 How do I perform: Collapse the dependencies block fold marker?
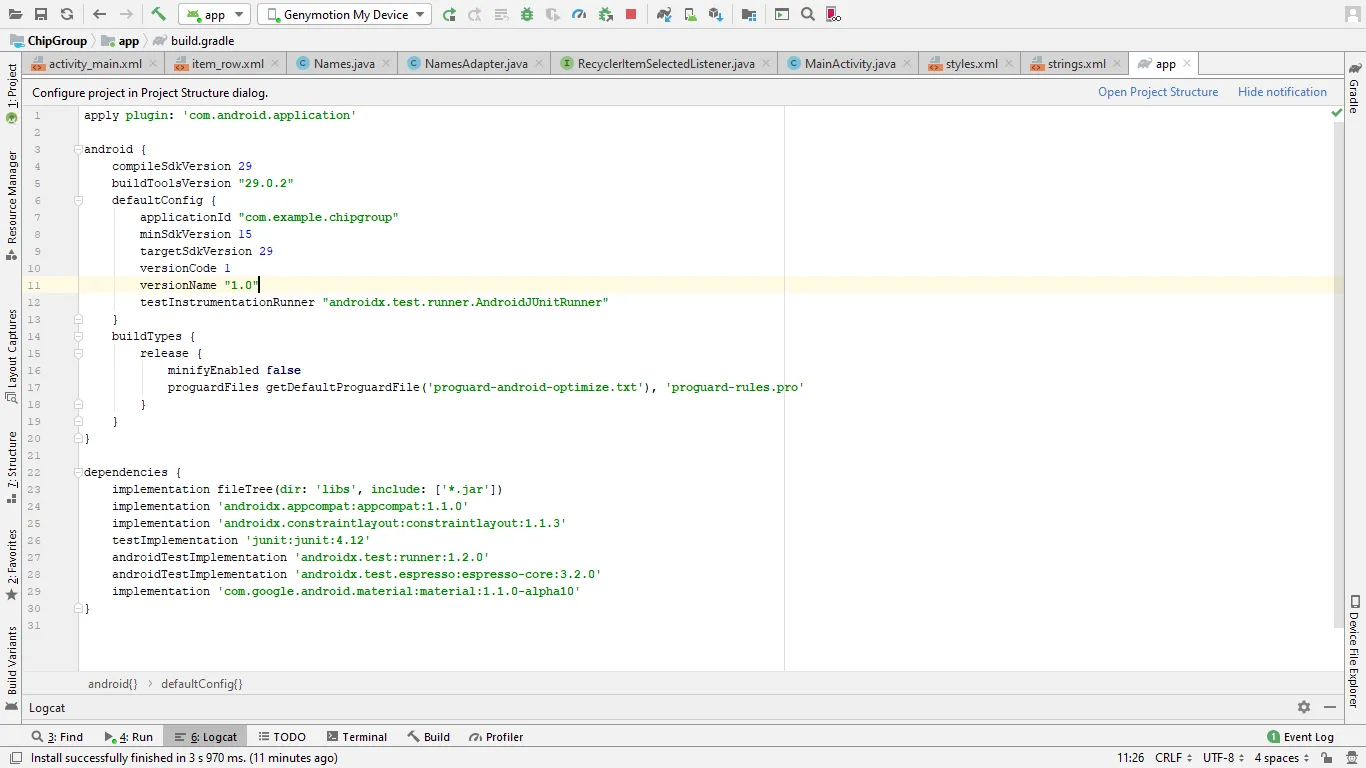pyautogui.click(x=78, y=472)
